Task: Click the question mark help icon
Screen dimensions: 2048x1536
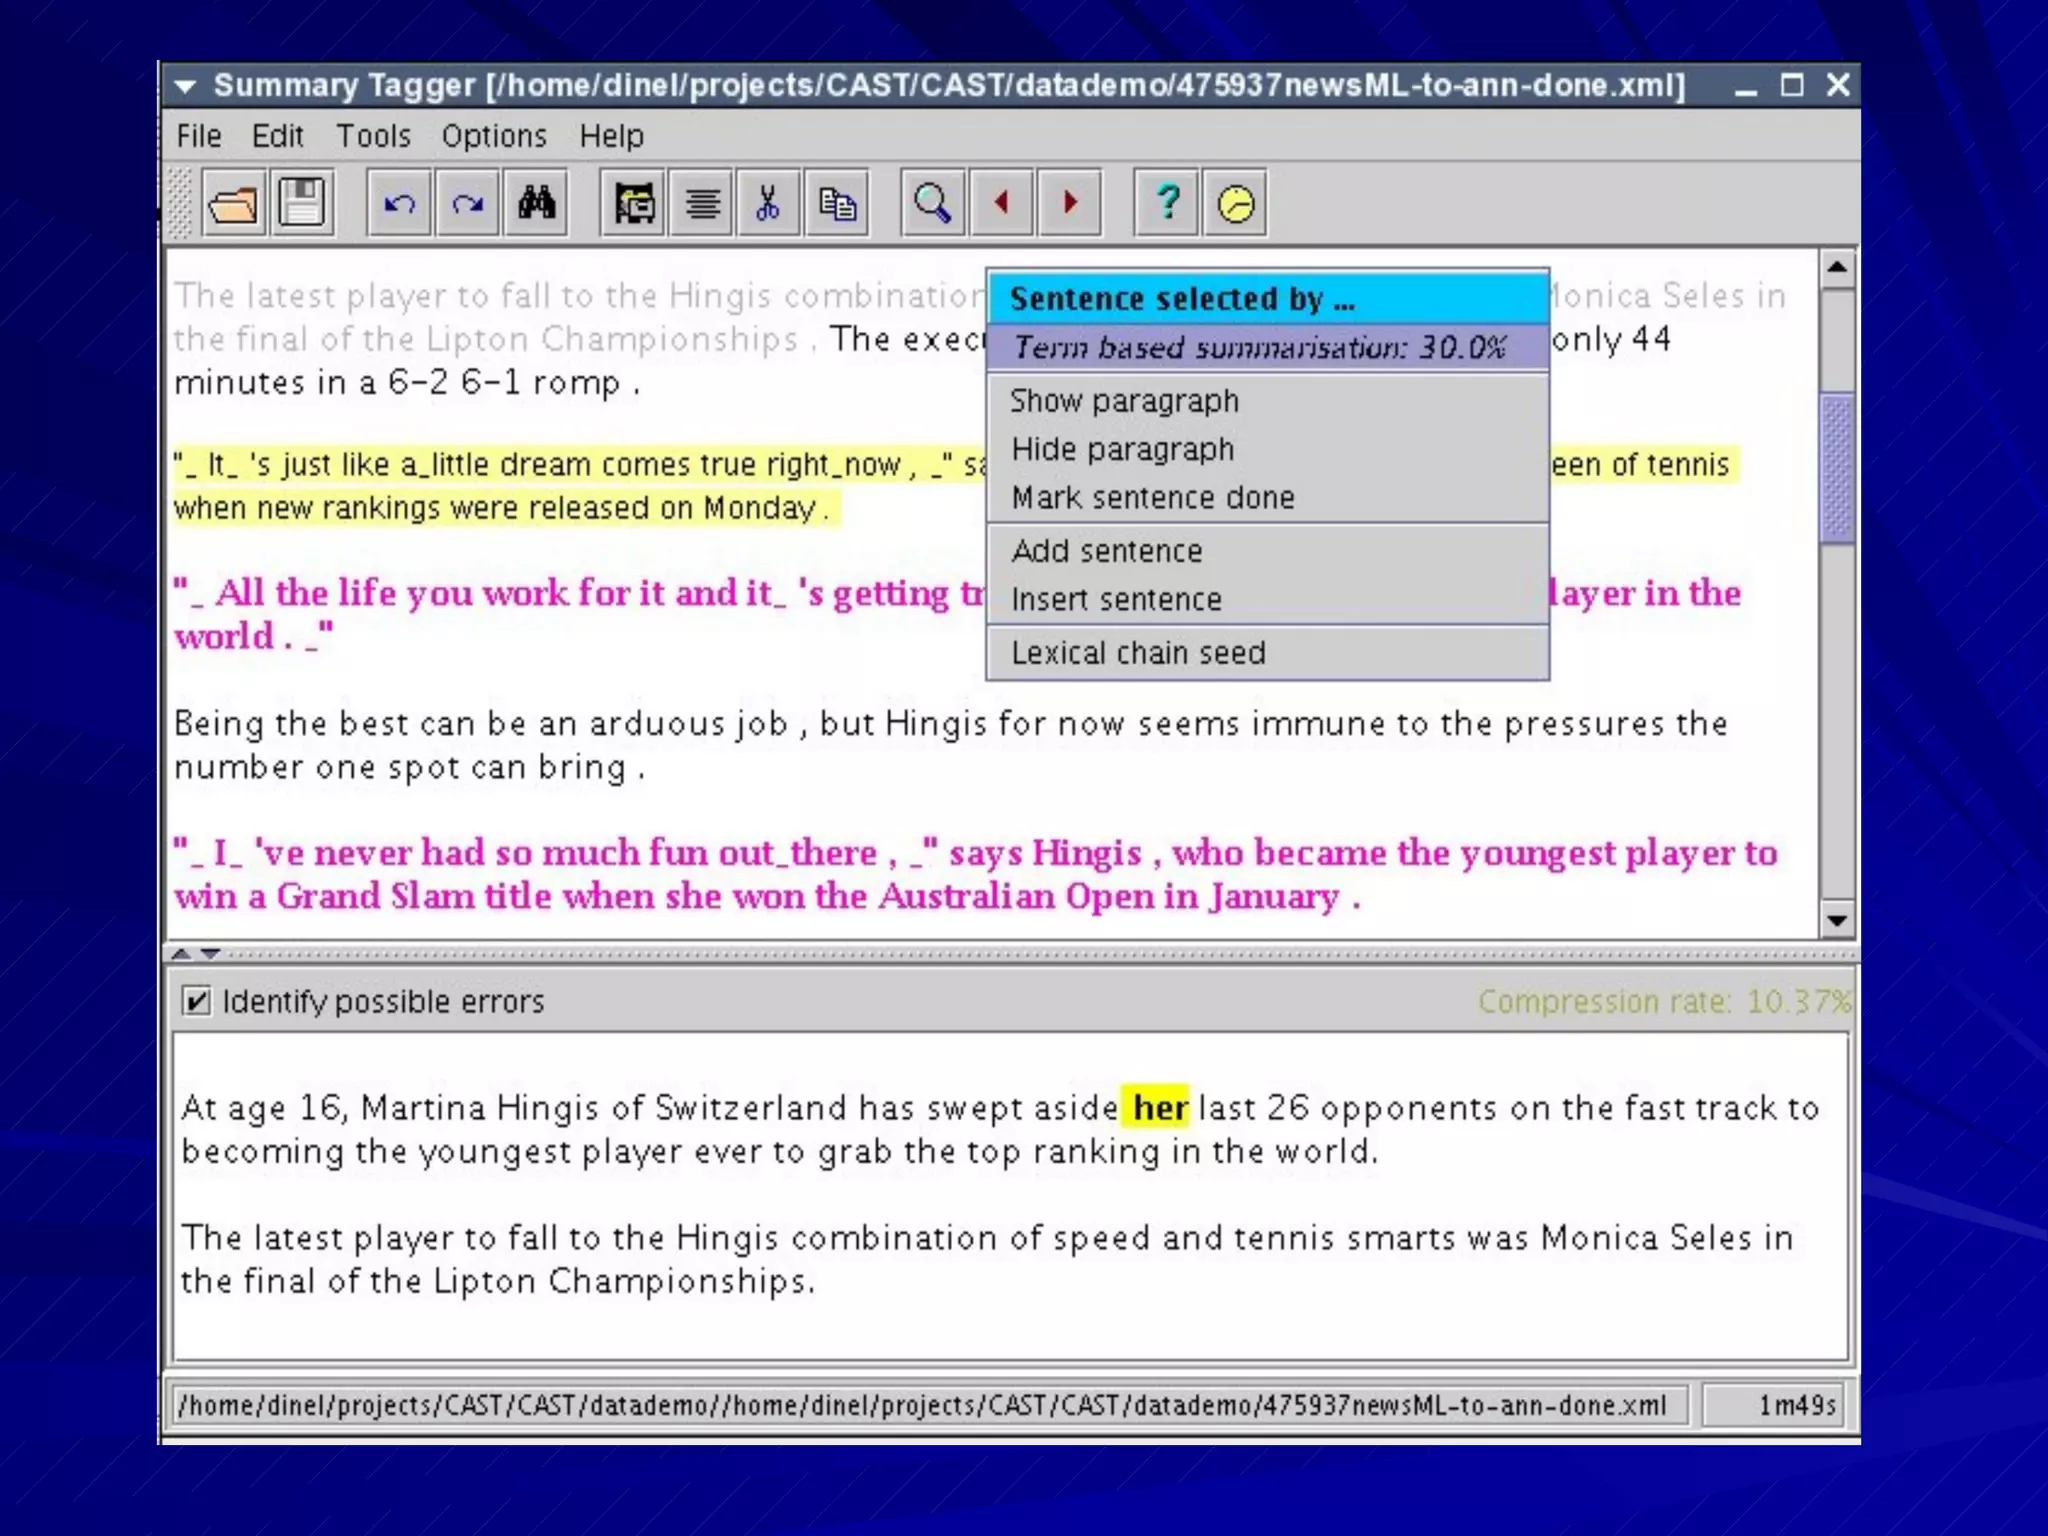Action: point(1166,204)
